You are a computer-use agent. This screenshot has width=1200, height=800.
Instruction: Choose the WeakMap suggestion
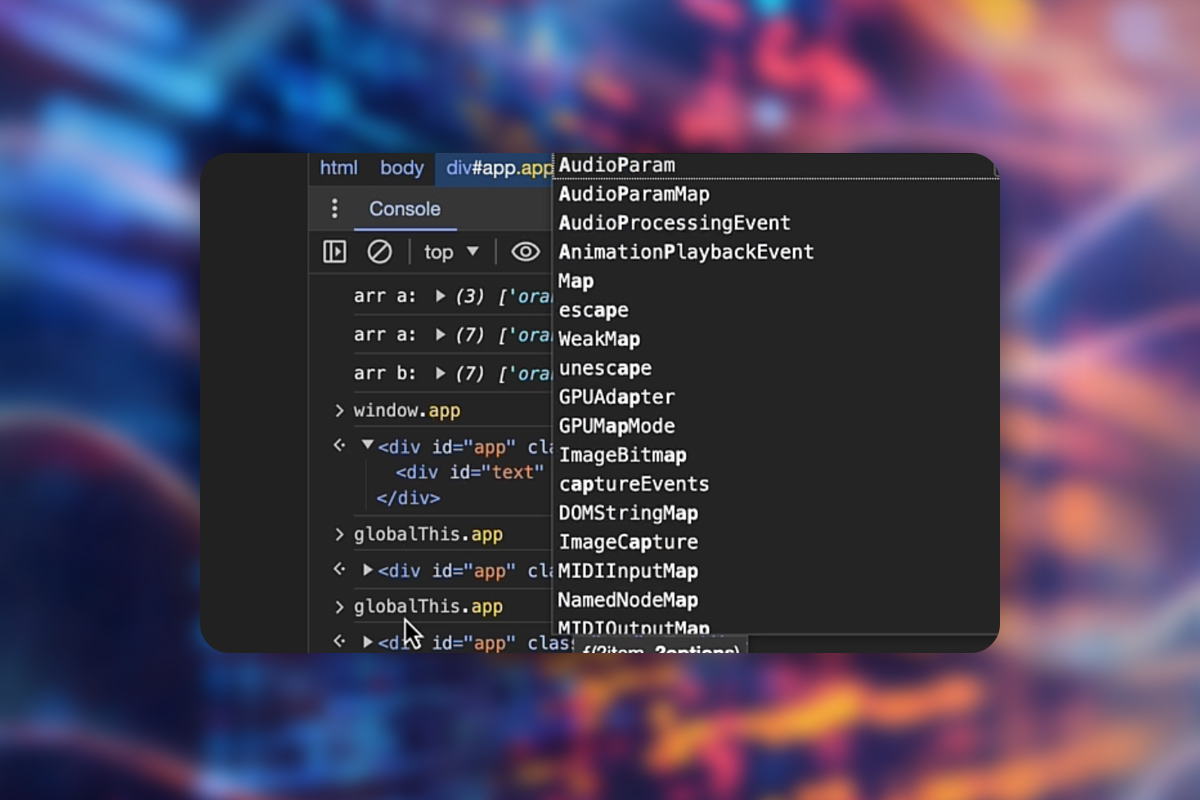coord(775,339)
